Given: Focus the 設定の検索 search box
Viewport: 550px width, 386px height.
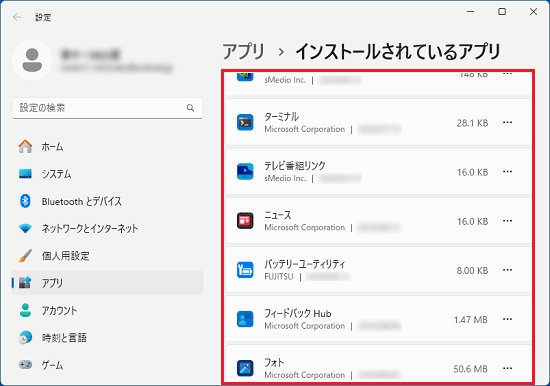Looking at the screenshot, I should [x=107, y=108].
